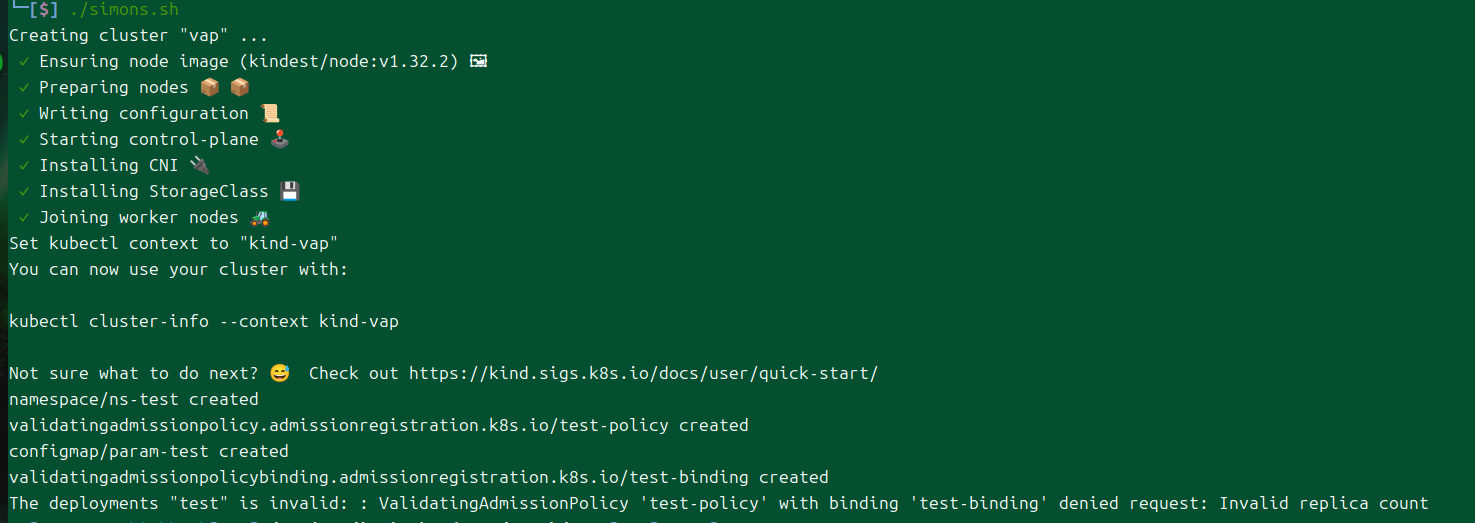Click the joystick emoji after Starting control-plane

click(279, 139)
